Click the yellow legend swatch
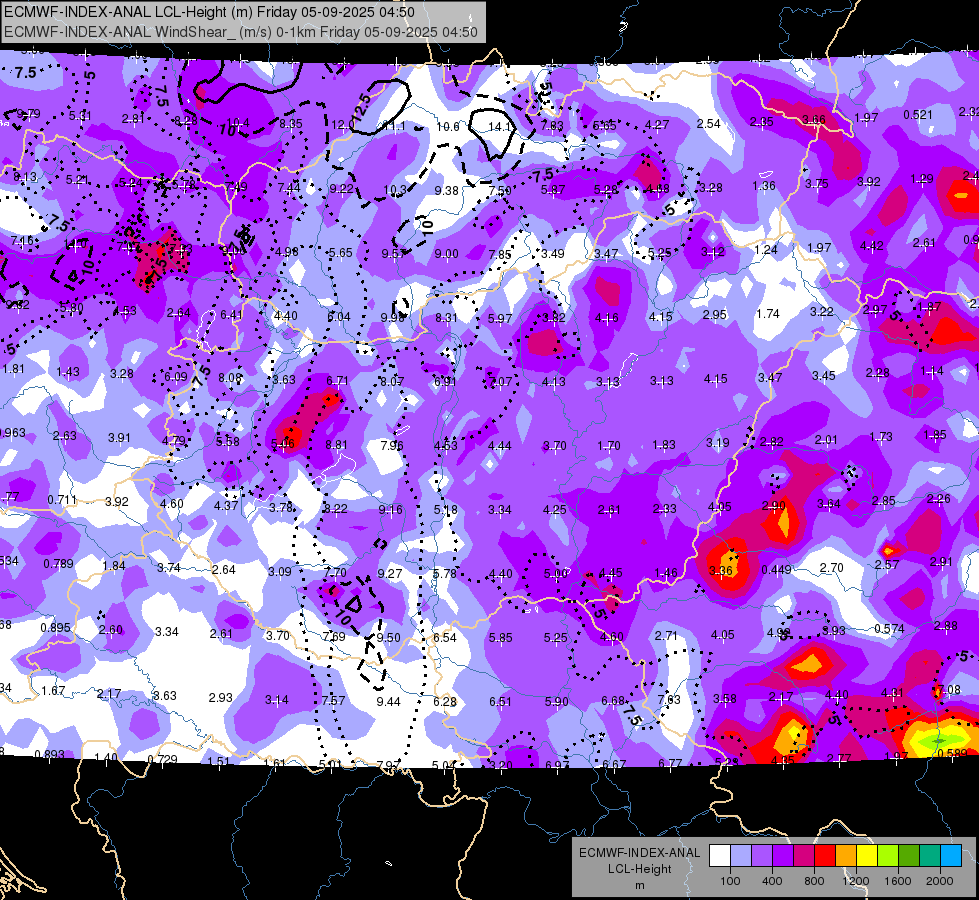The width and height of the screenshot is (979, 900). [x=867, y=856]
